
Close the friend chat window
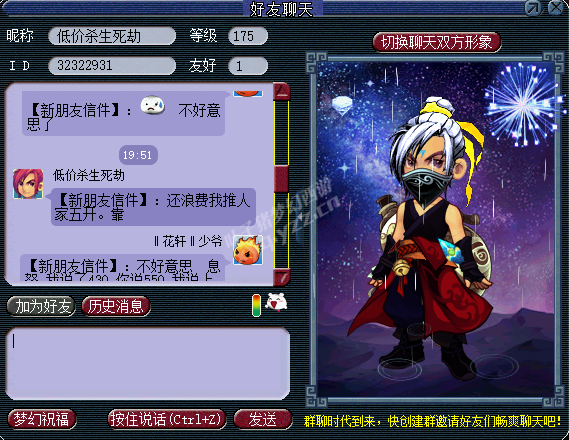coord(556,8)
